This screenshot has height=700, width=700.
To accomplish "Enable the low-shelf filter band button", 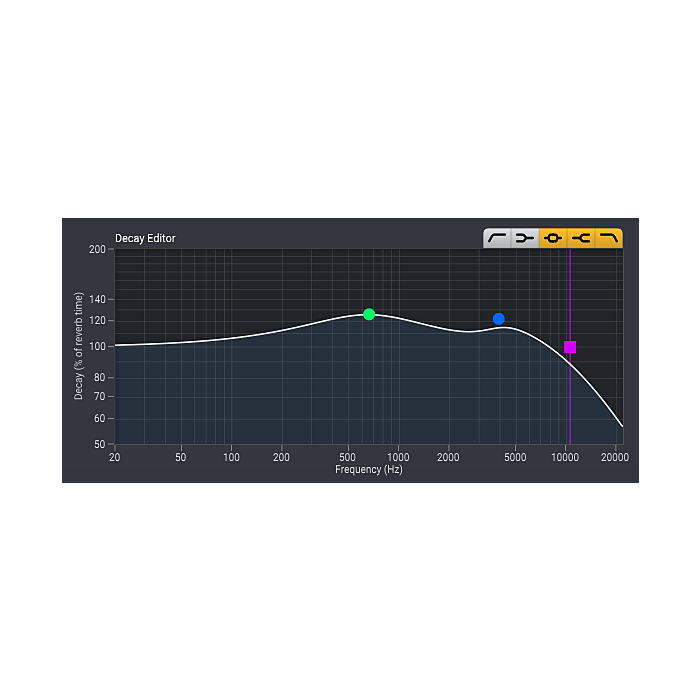I will click(525, 238).
